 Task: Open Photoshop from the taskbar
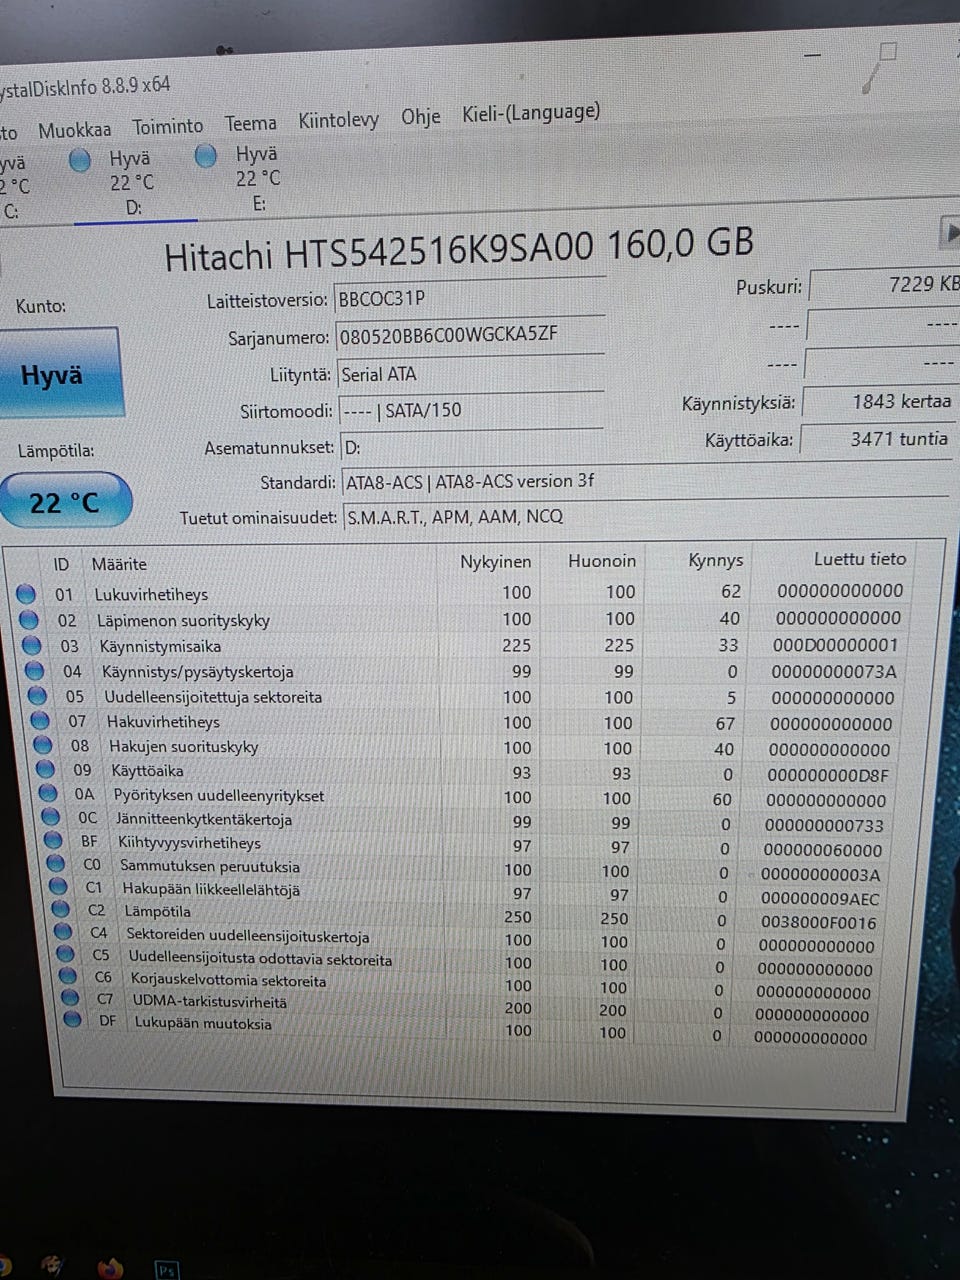pyautogui.click(x=166, y=1270)
